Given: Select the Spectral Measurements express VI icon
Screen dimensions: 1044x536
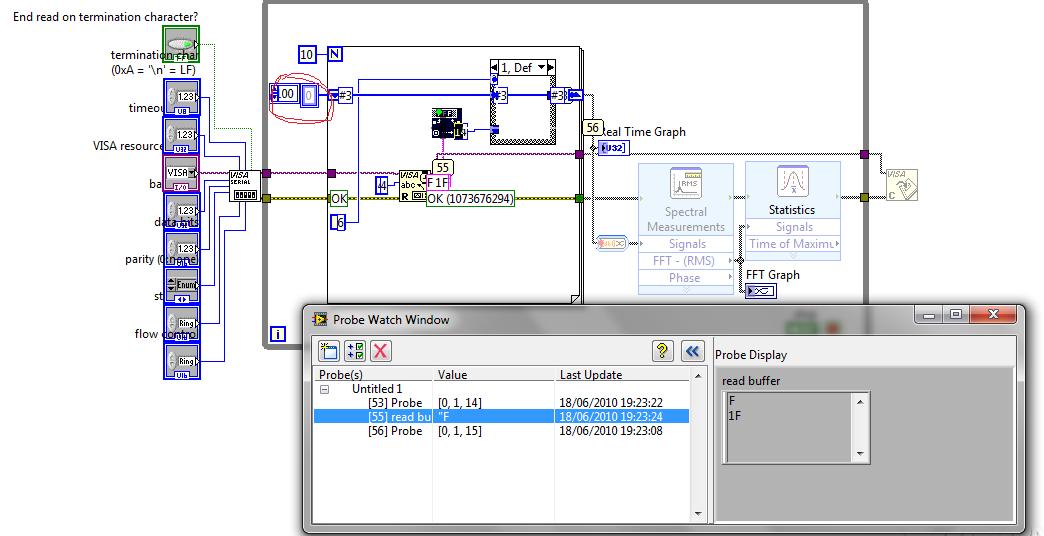Looking at the screenshot, I should point(686,184).
